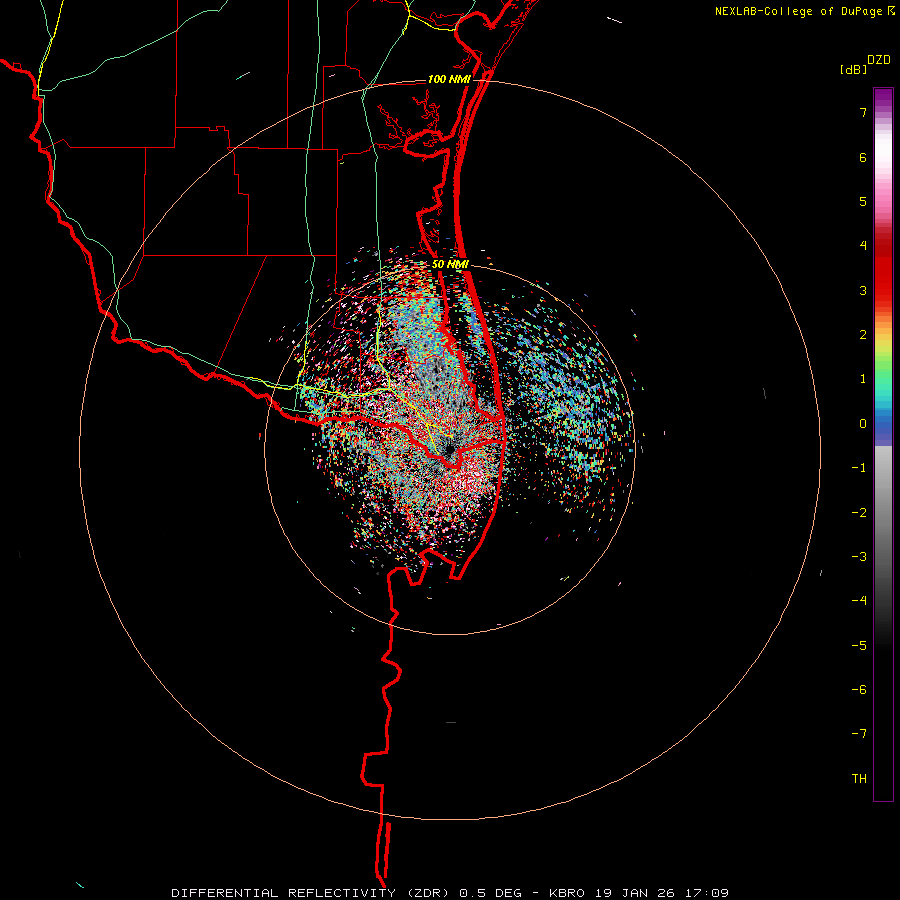The image size is (900, 900).
Task: Click the 50 NMI range ring label
Action: pos(451,265)
